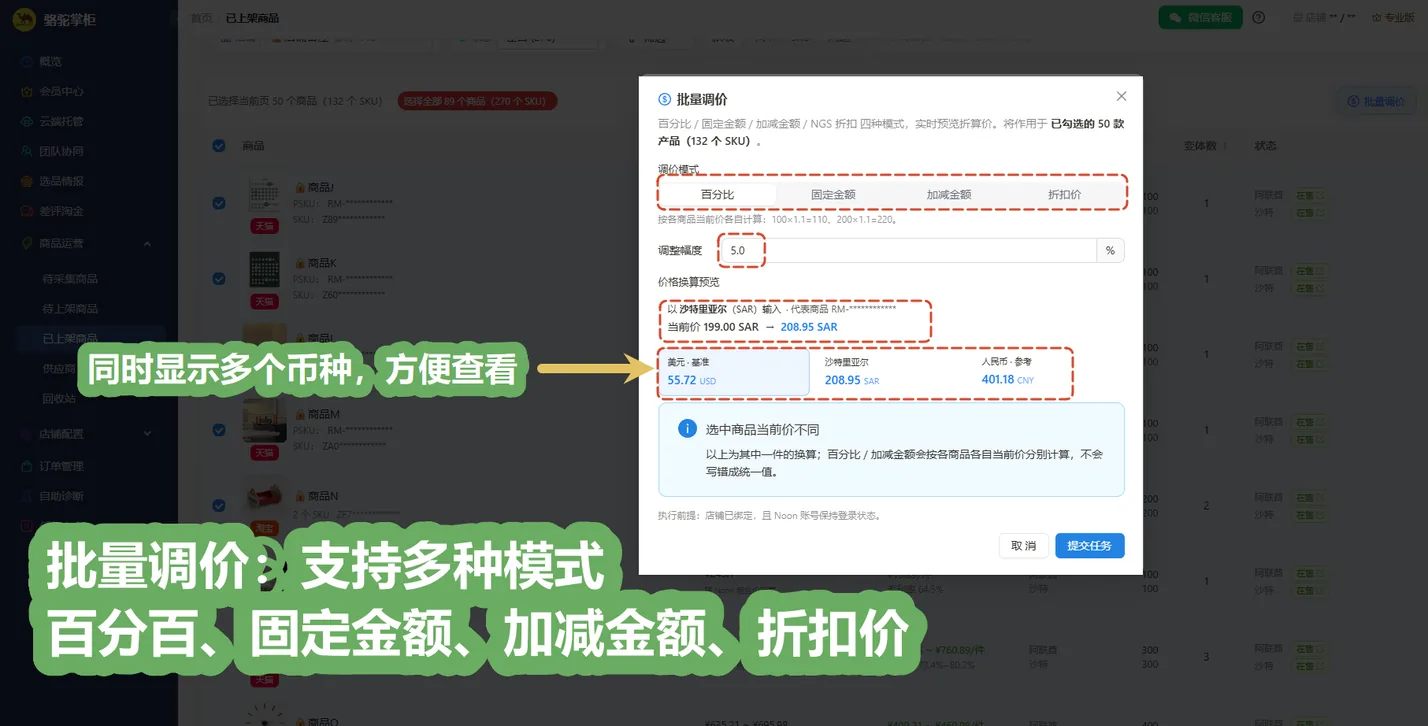Click the 云端托管 sidebar icon

(27, 121)
